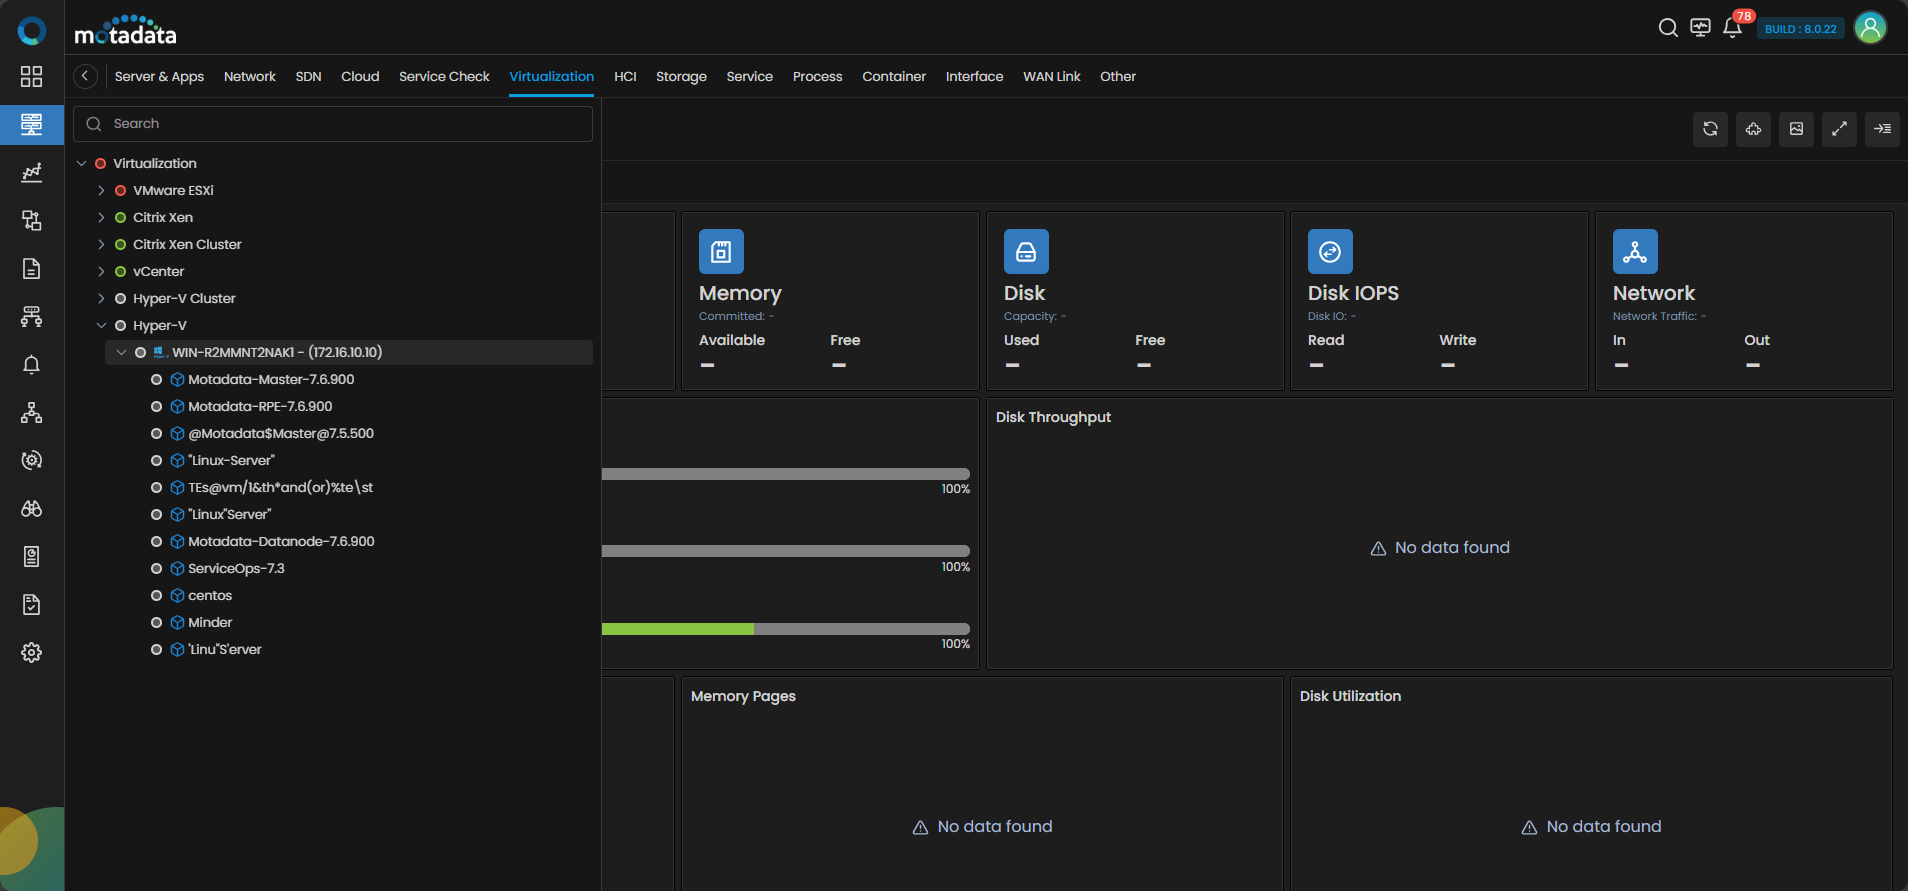This screenshot has height=891, width=1908.
Task: Open the dashboard grid icon in the sidebar
Action: tap(32, 77)
